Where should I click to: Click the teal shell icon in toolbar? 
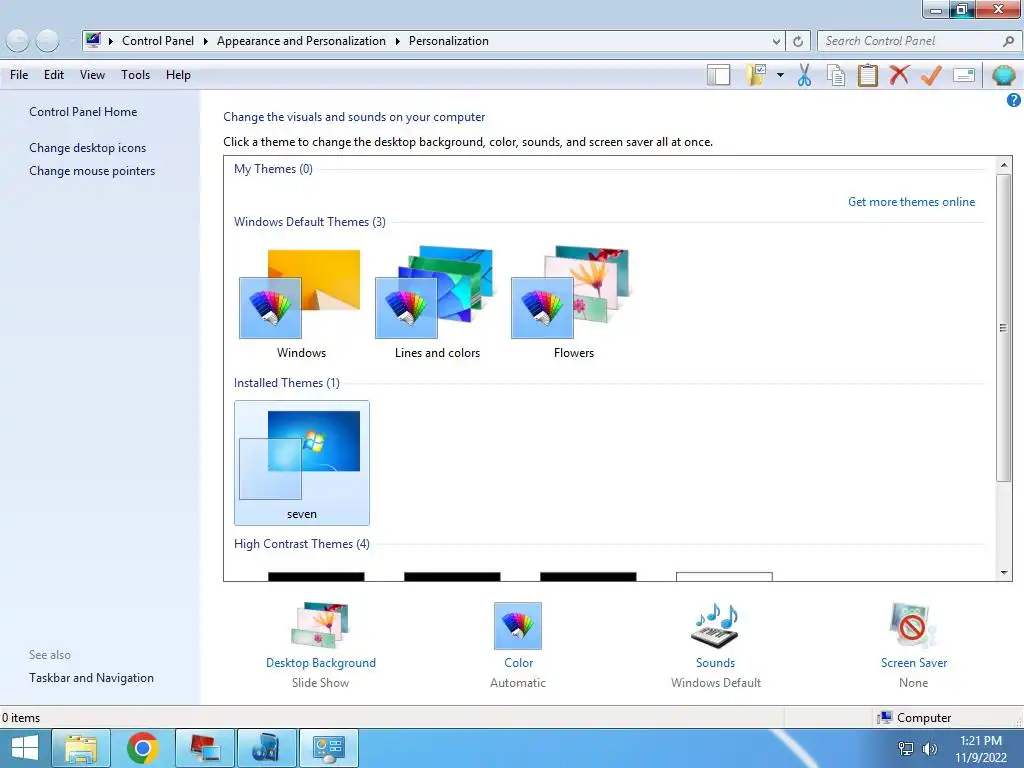tap(1003, 75)
